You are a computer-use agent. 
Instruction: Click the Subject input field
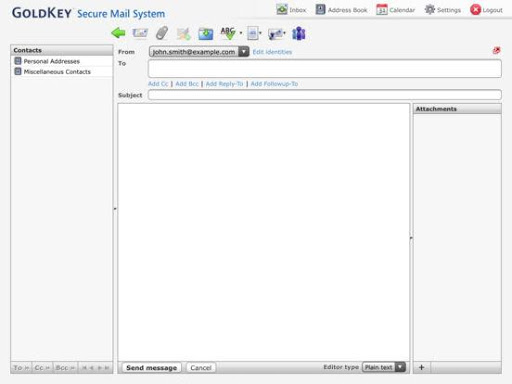(x=325, y=95)
